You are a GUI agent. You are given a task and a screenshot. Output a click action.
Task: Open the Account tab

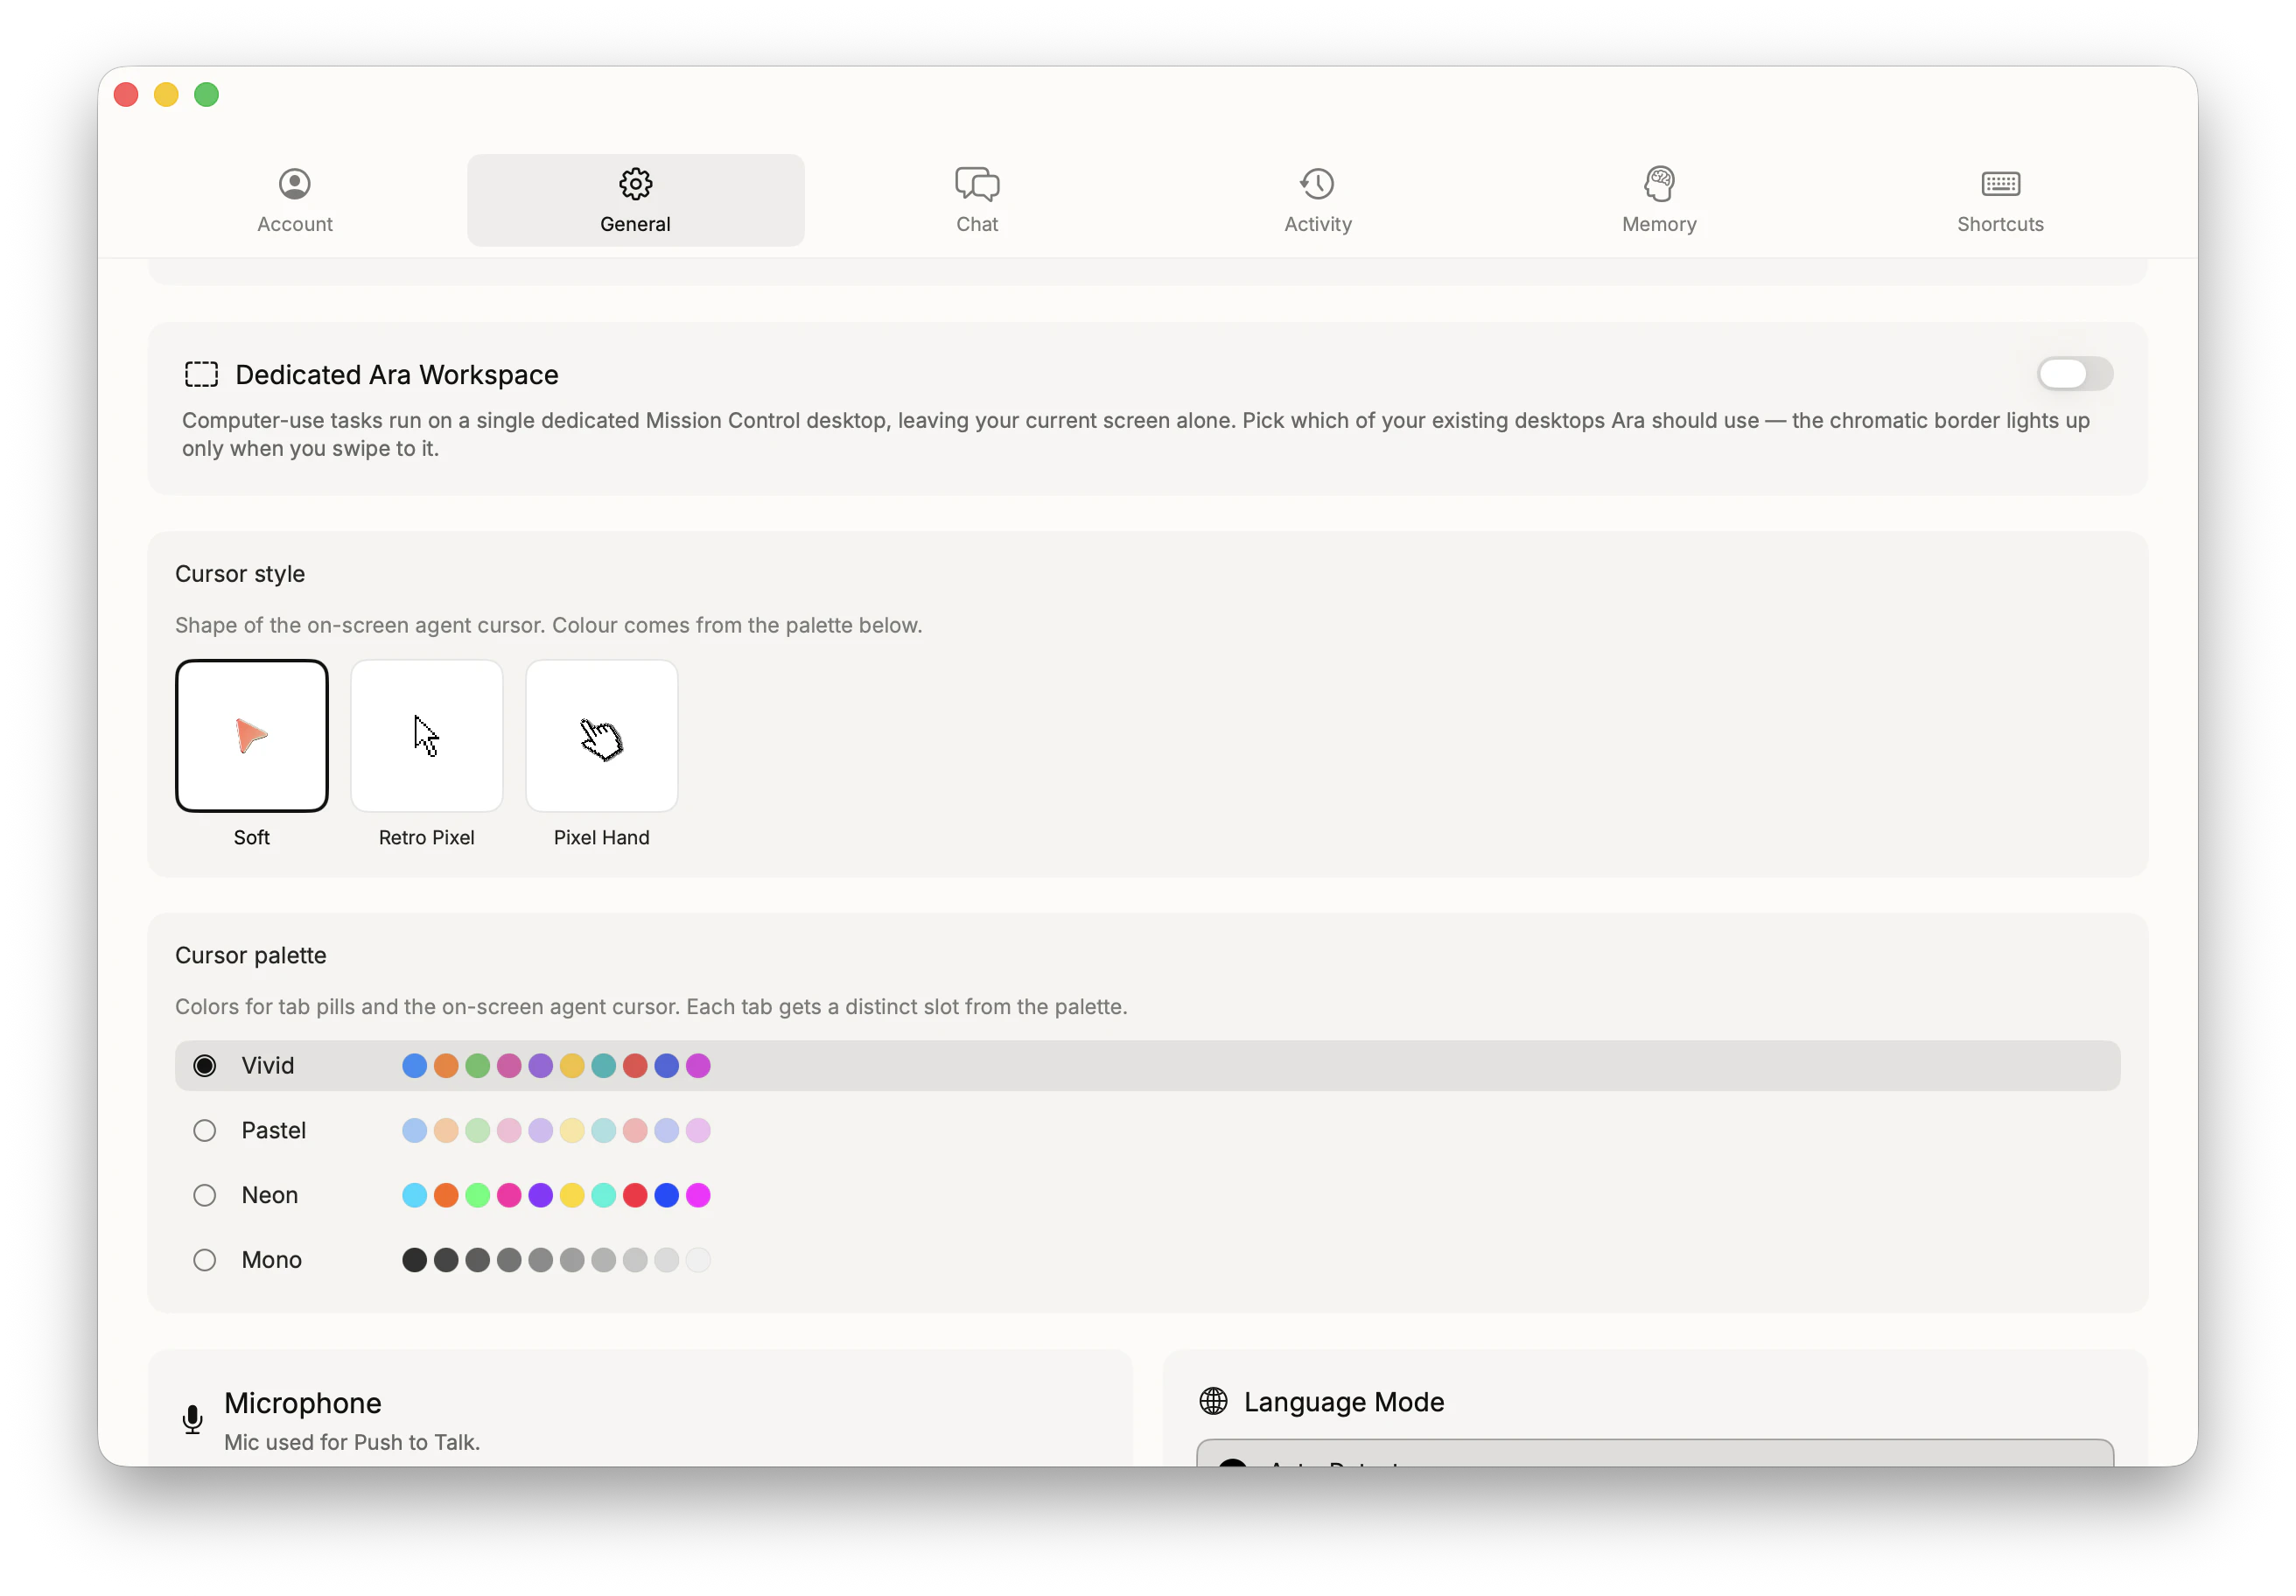(294, 200)
